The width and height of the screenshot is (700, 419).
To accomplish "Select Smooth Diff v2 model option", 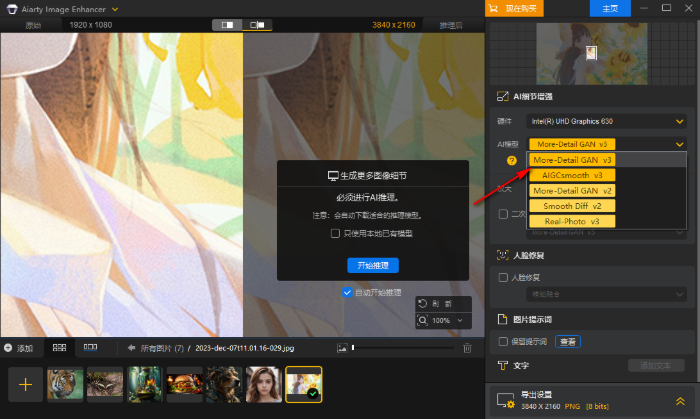I will coord(572,206).
